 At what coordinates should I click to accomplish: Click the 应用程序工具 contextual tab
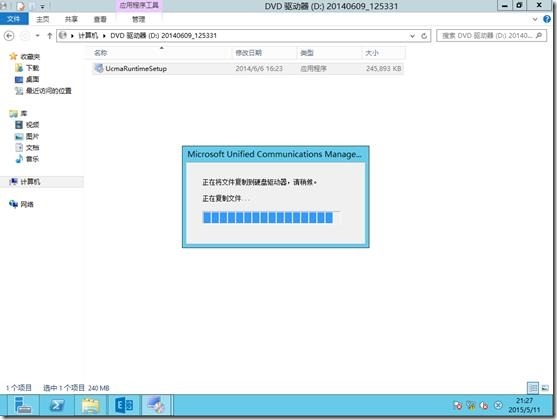139,5
